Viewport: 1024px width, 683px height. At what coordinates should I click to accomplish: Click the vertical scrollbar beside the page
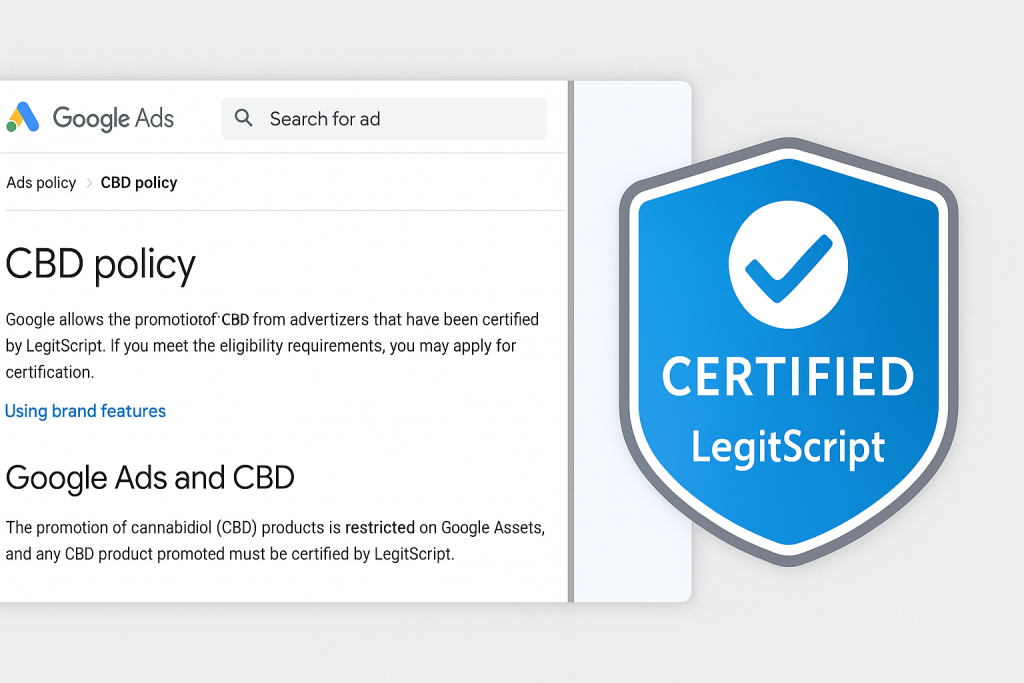(x=571, y=342)
